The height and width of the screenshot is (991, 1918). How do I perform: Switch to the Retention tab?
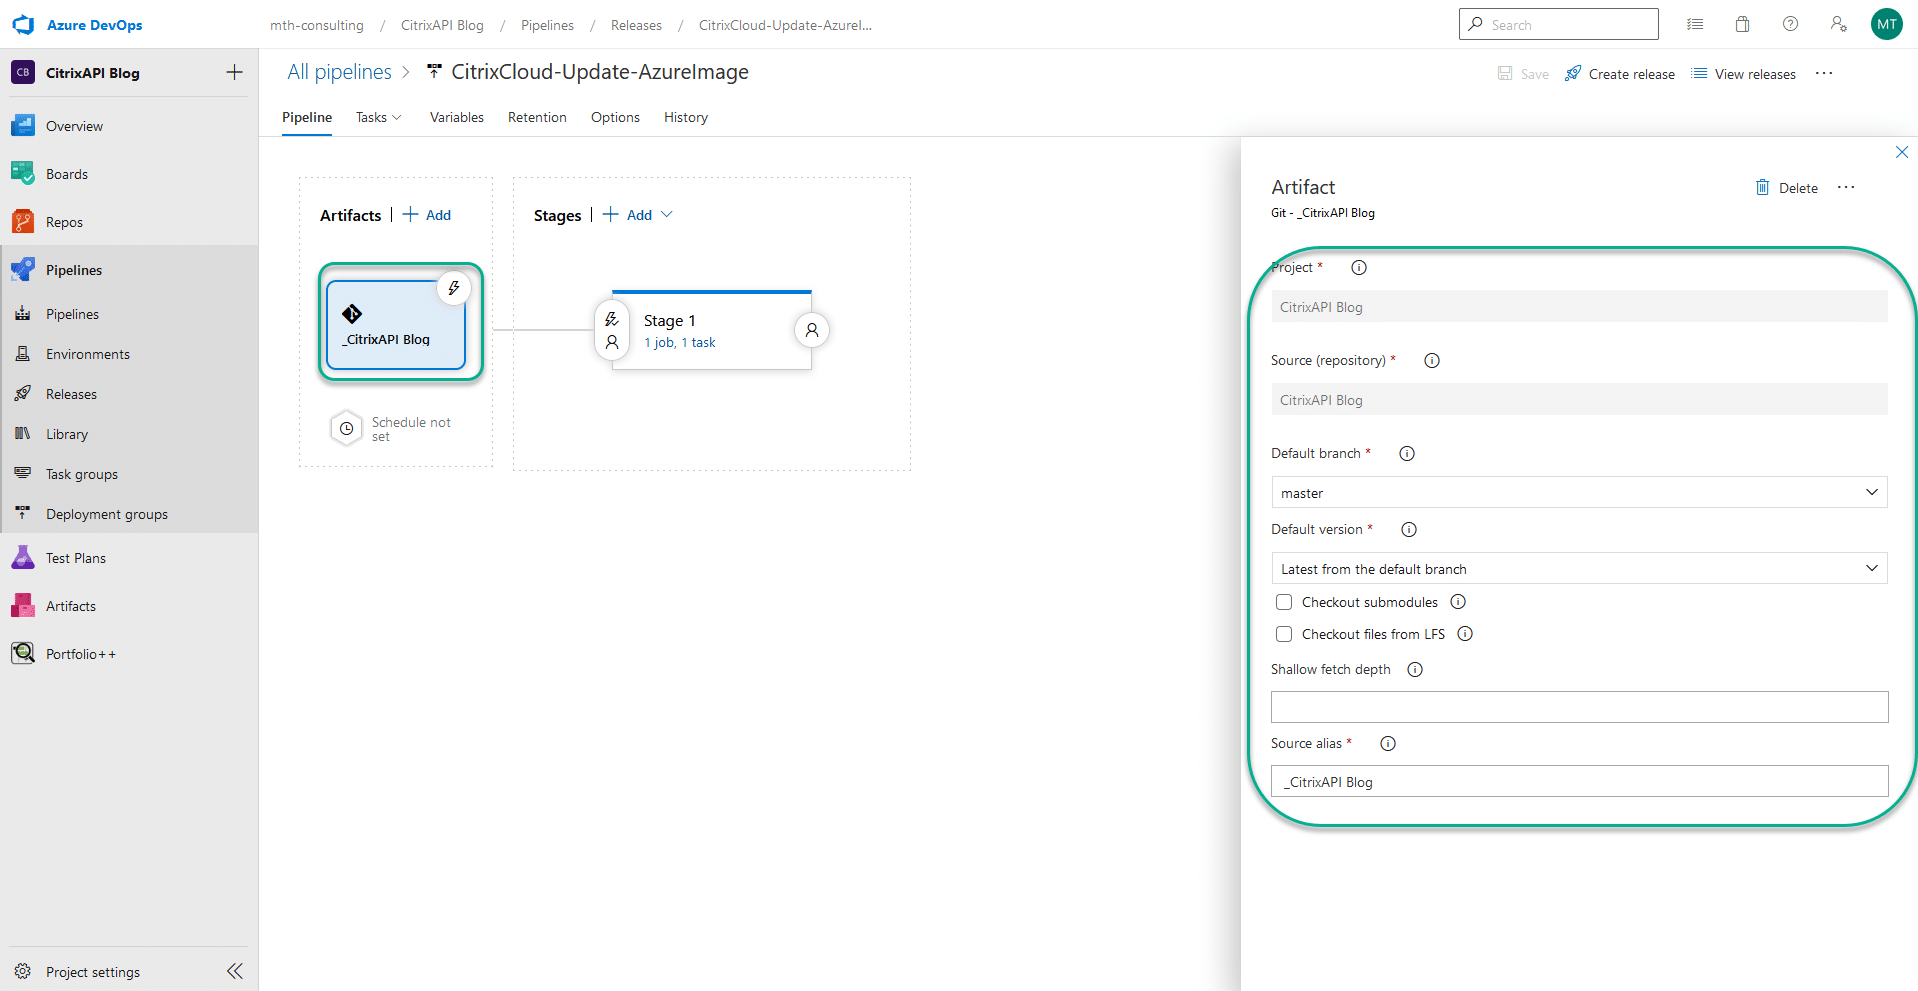pyautogui.click(x=537, y=117)
